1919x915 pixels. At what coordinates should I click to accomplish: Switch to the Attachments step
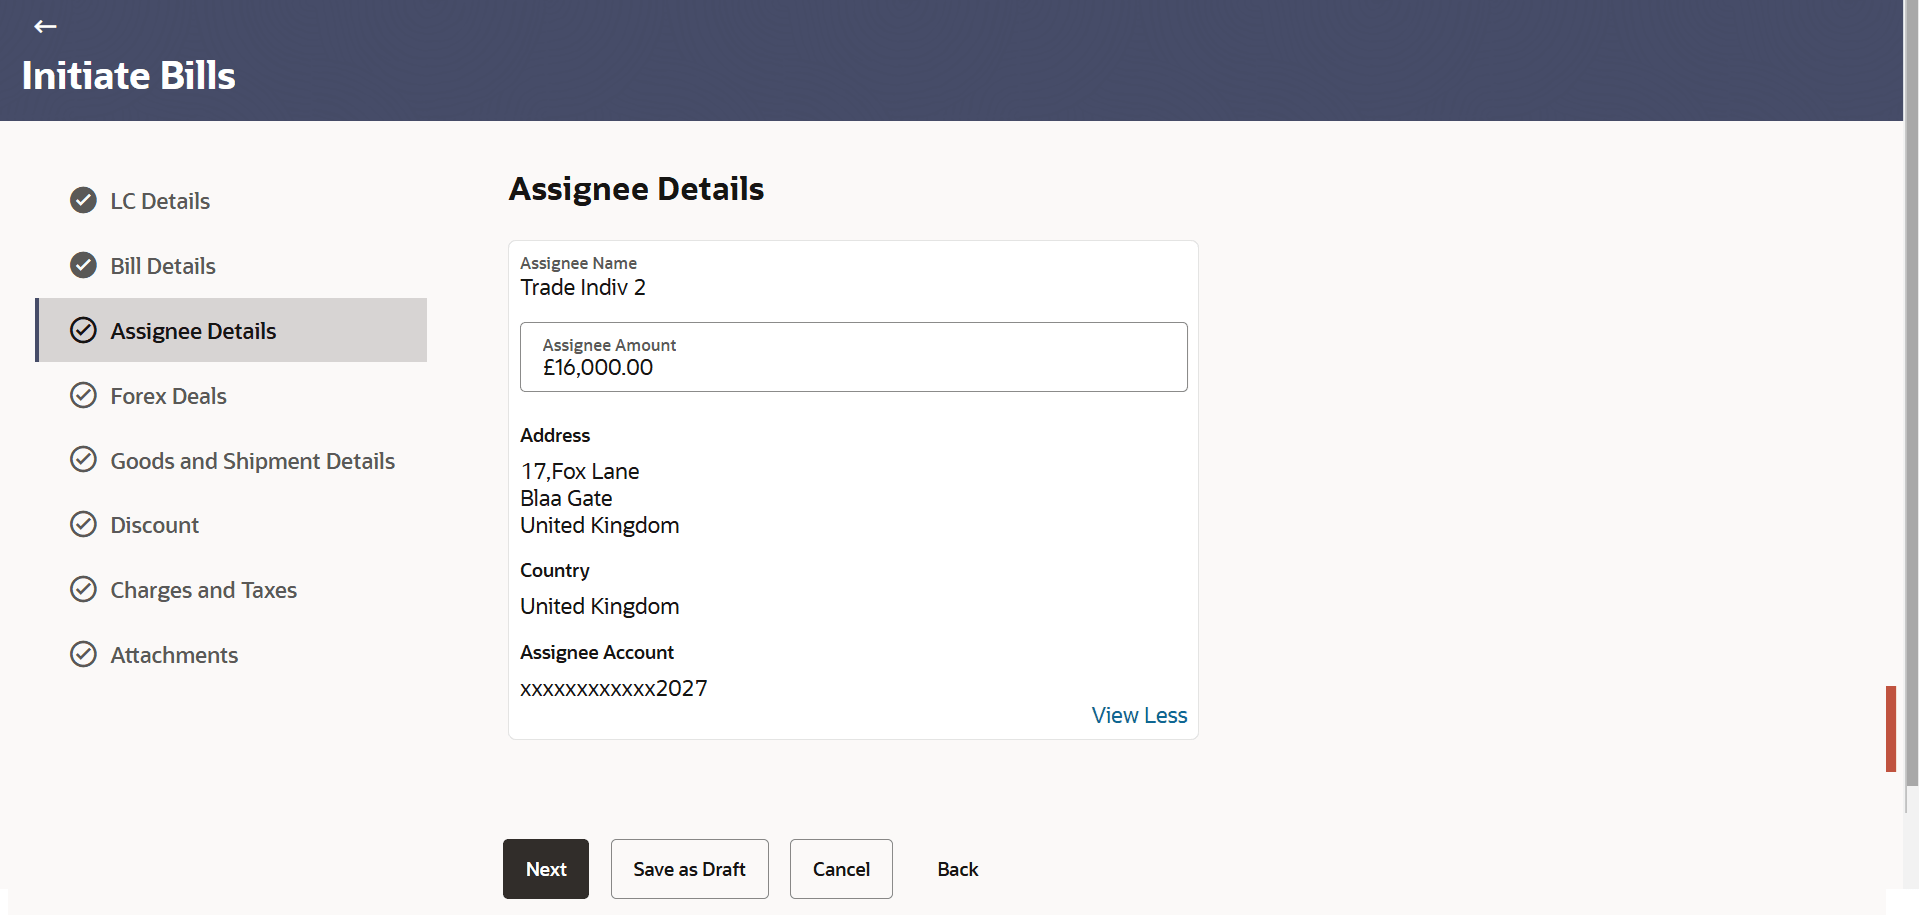[174, 655]
